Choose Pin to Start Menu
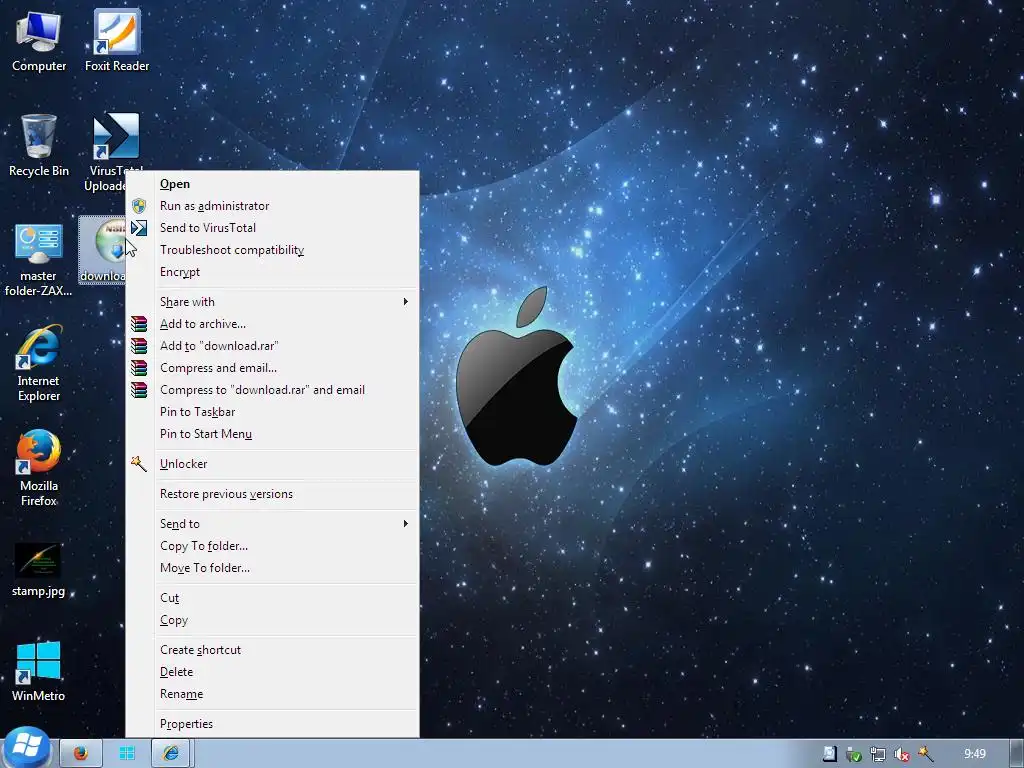The image size is (1024, 768). point(272,434)
